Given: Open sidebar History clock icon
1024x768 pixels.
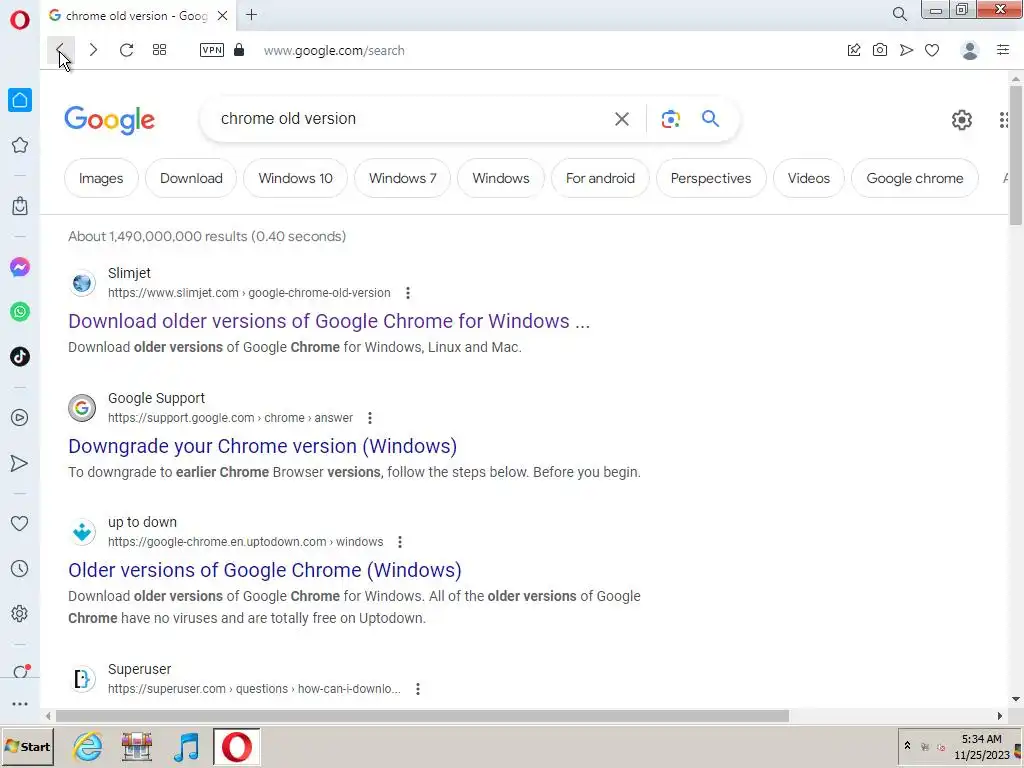Looking at the screenshot, I should [x=20, y=569].
